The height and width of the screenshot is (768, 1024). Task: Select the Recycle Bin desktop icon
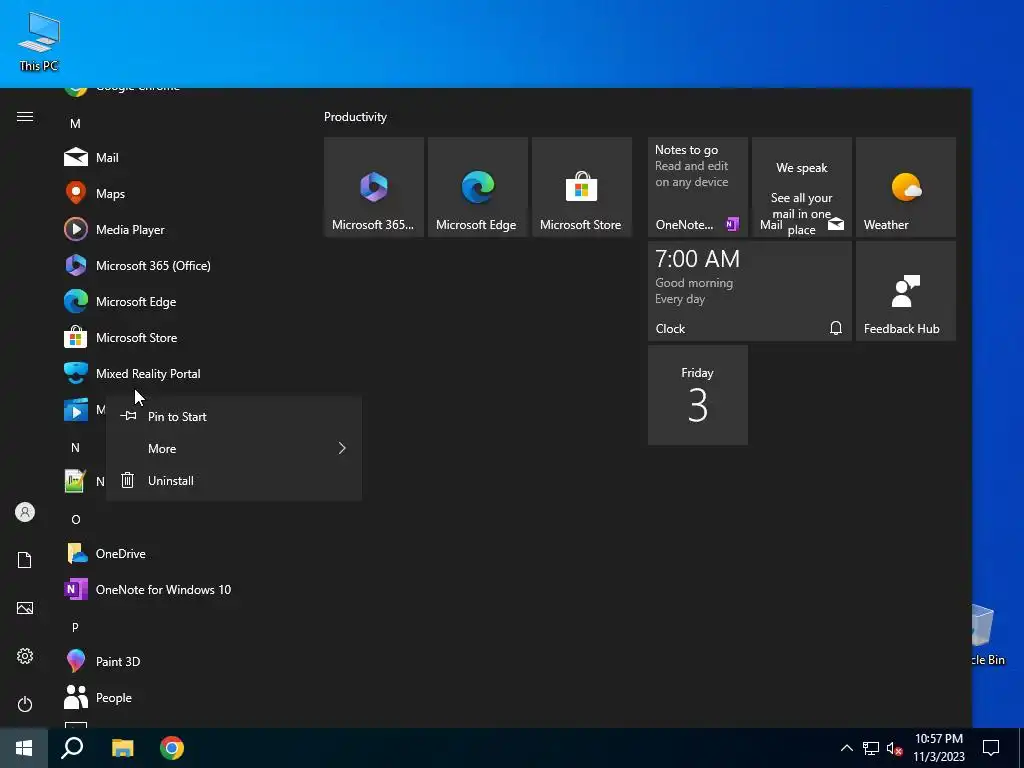[988, 635]
